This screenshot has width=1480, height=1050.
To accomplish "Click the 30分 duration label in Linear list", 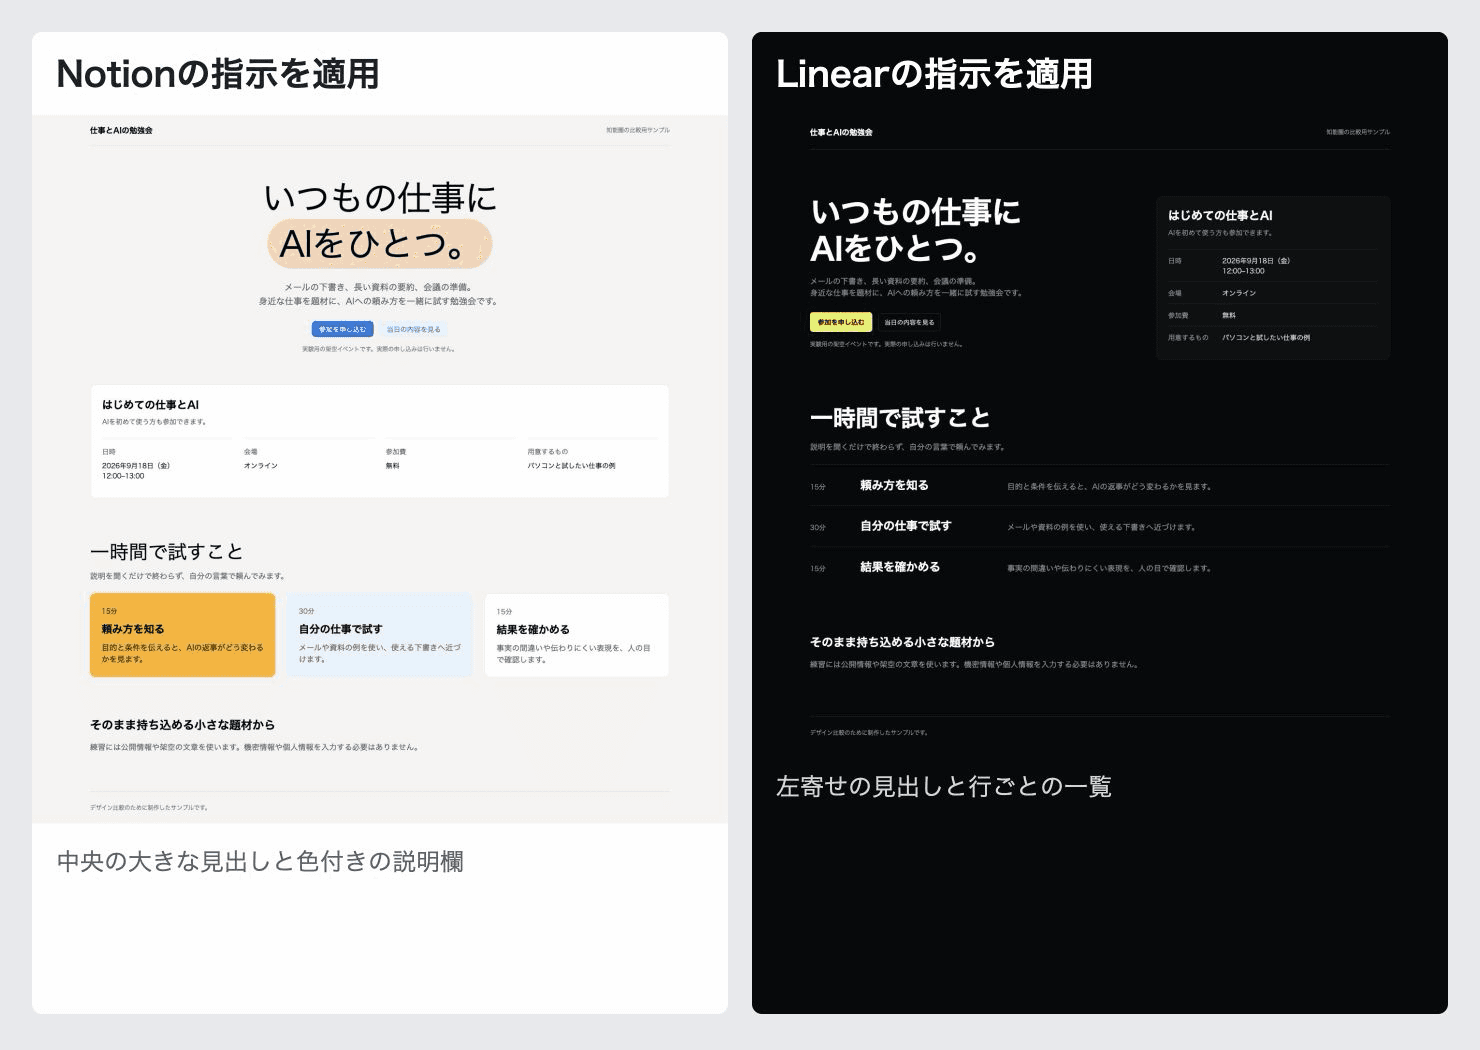I will 818,528.
